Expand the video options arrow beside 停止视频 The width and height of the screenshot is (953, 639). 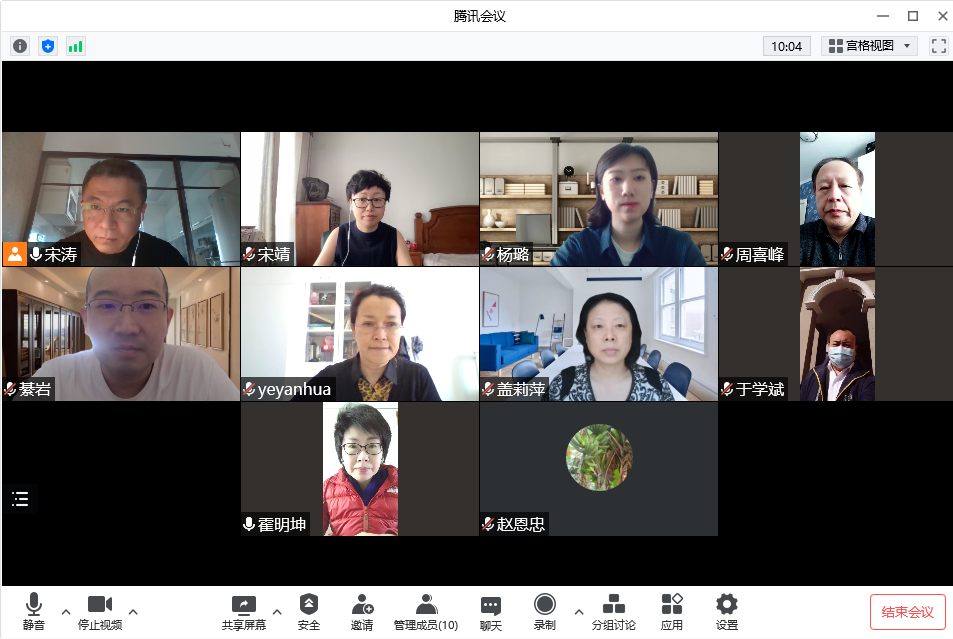133,611
